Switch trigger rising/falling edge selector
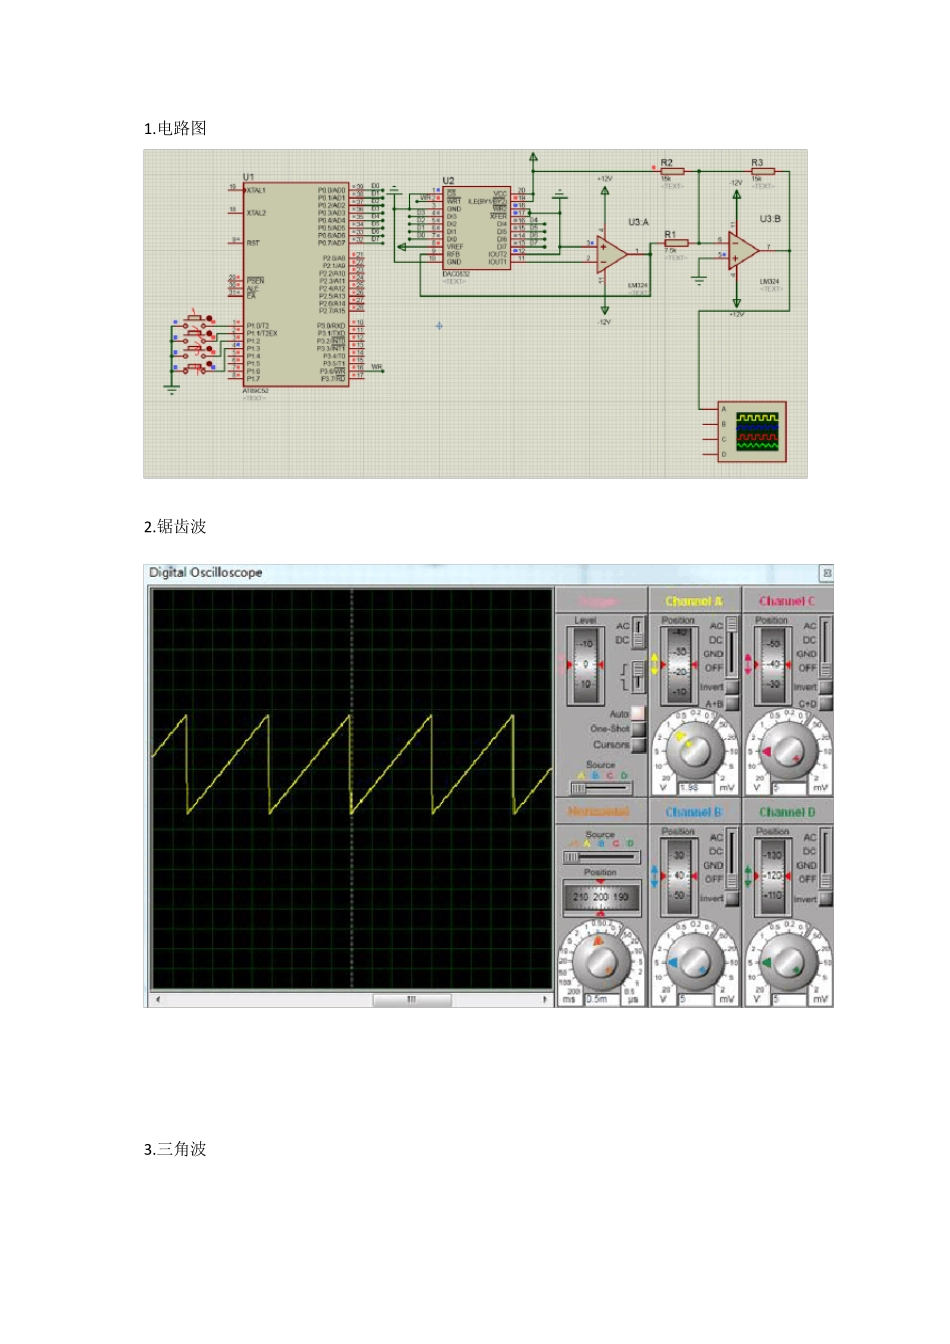The height and width of the screenshot is (1344, 950). pyautogui.click(x=638, y=676)
